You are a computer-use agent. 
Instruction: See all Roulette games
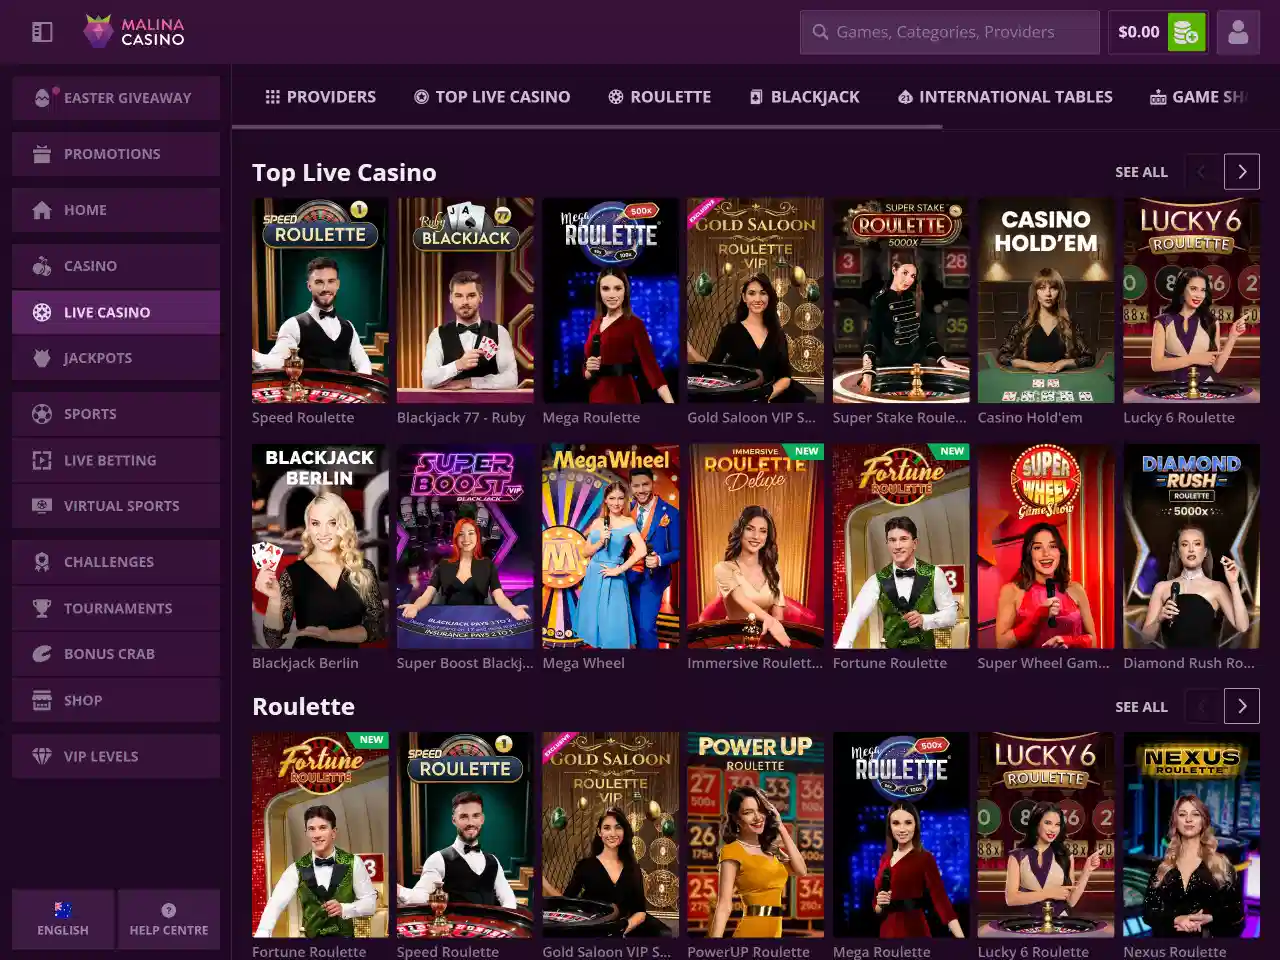coord(1141,707)
